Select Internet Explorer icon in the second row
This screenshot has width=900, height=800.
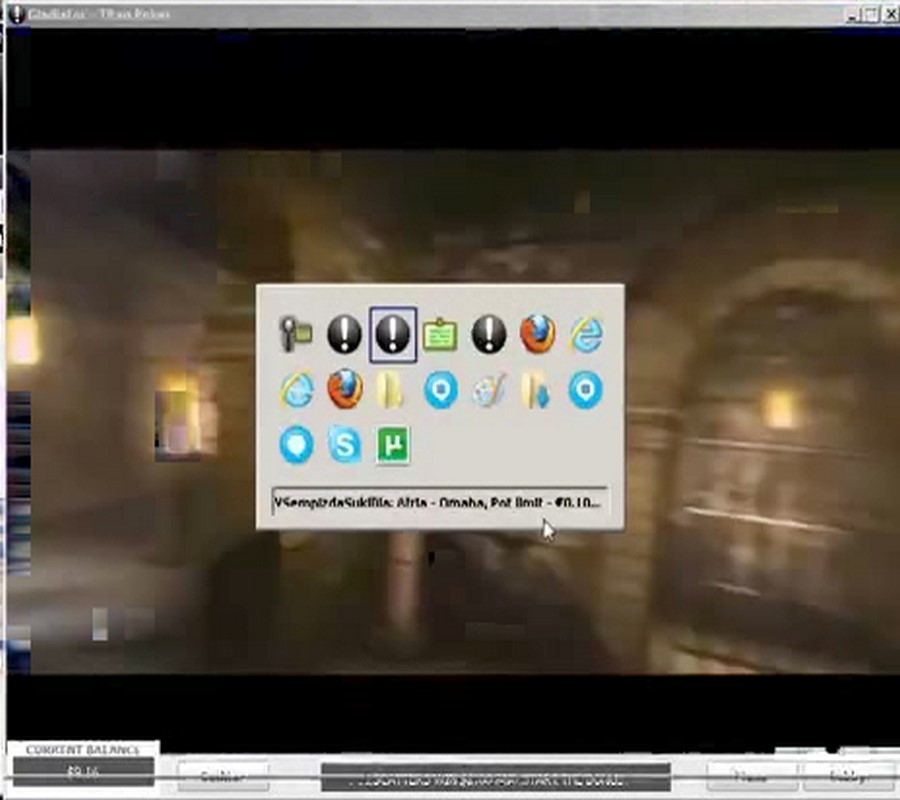[x=296, y=390]
